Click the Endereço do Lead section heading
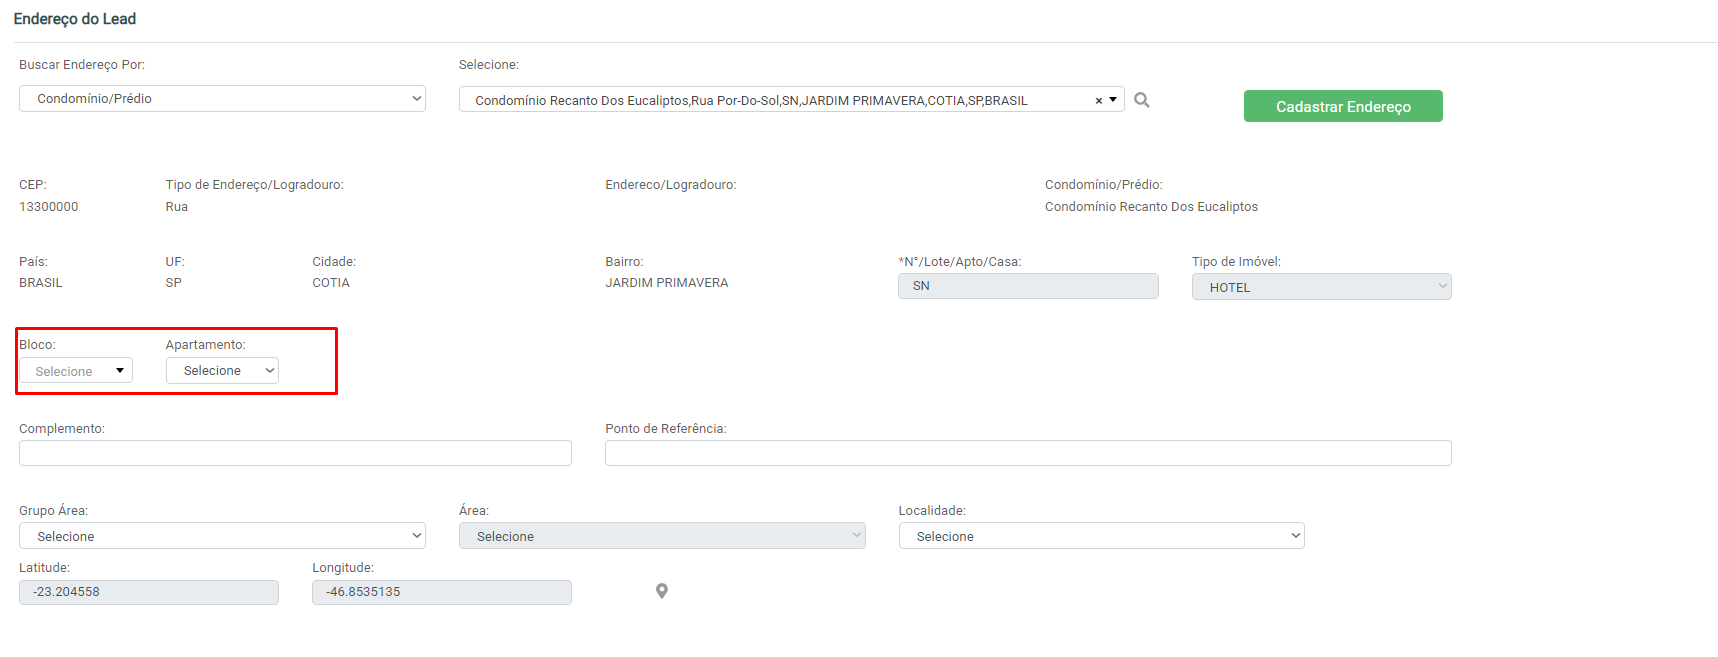This screenshot has width=1718, height=657. [75, 19]
